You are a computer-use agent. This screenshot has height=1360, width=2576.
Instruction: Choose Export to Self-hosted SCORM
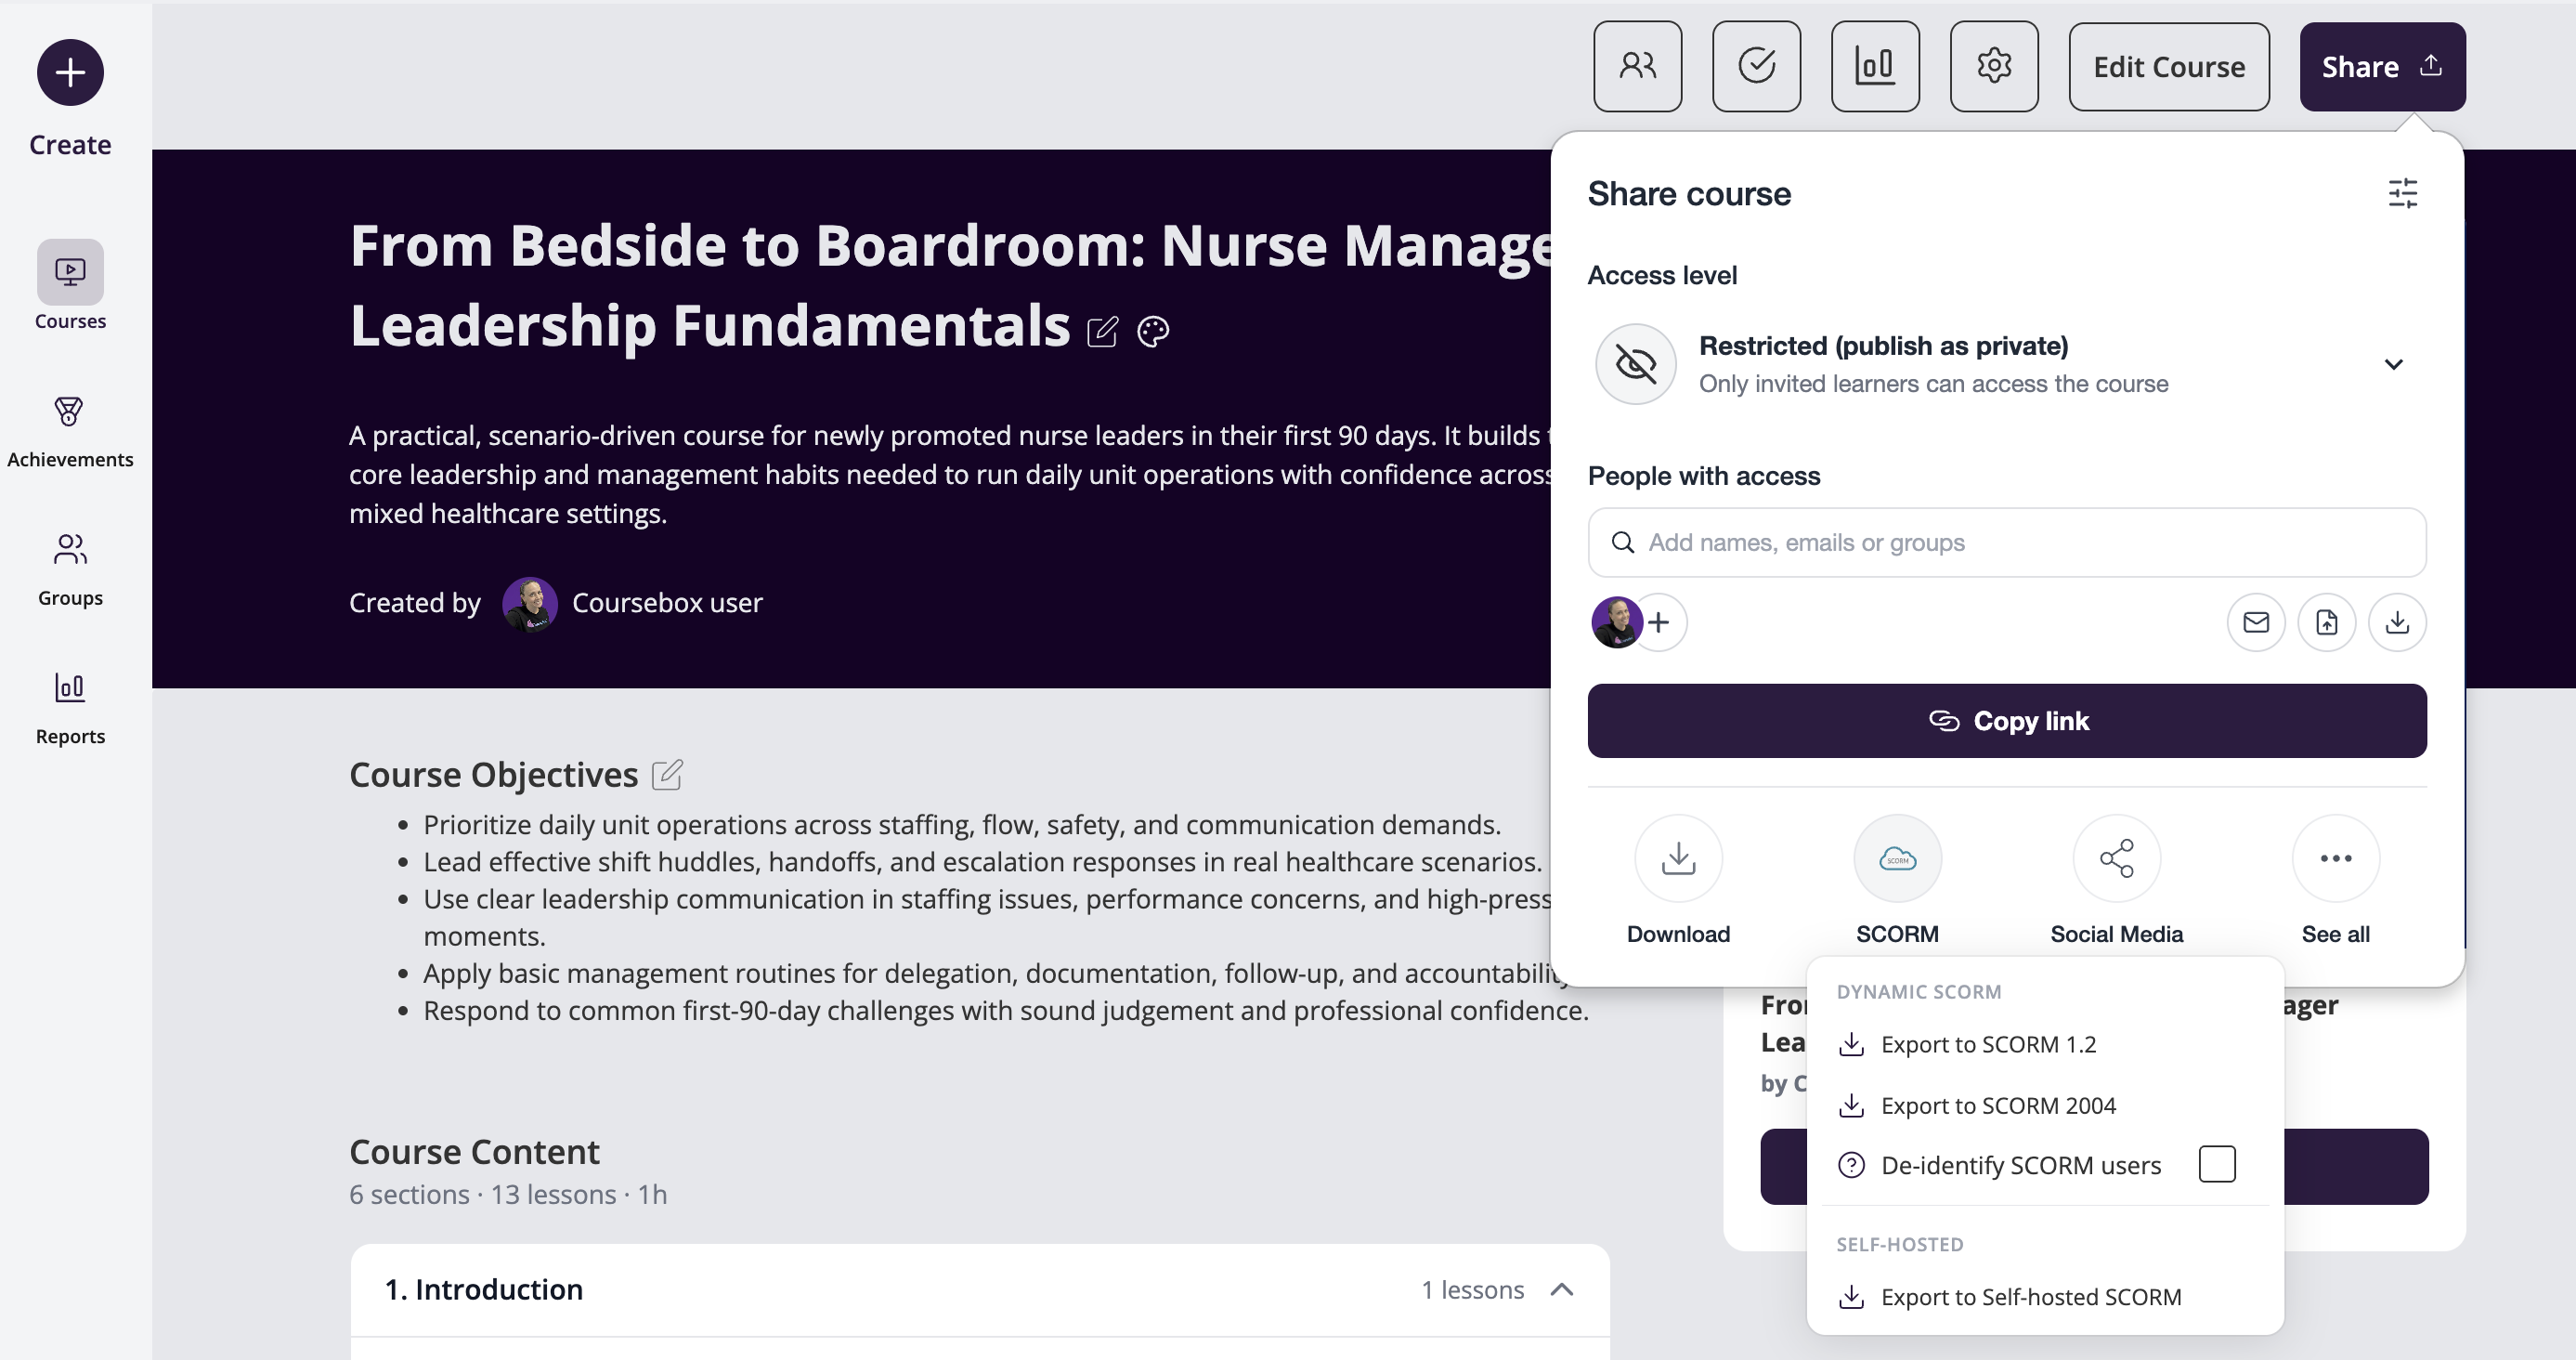click(x=2031, y=1297)
